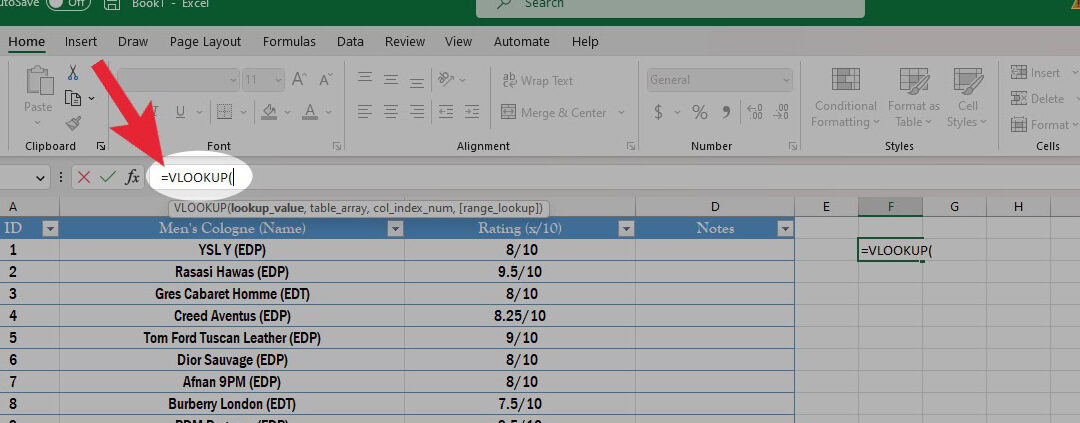Image resolution: width=1080 pixels, height=423 pixels.
Task: Apply Comma Style format
Action: [x=725, y=111]
